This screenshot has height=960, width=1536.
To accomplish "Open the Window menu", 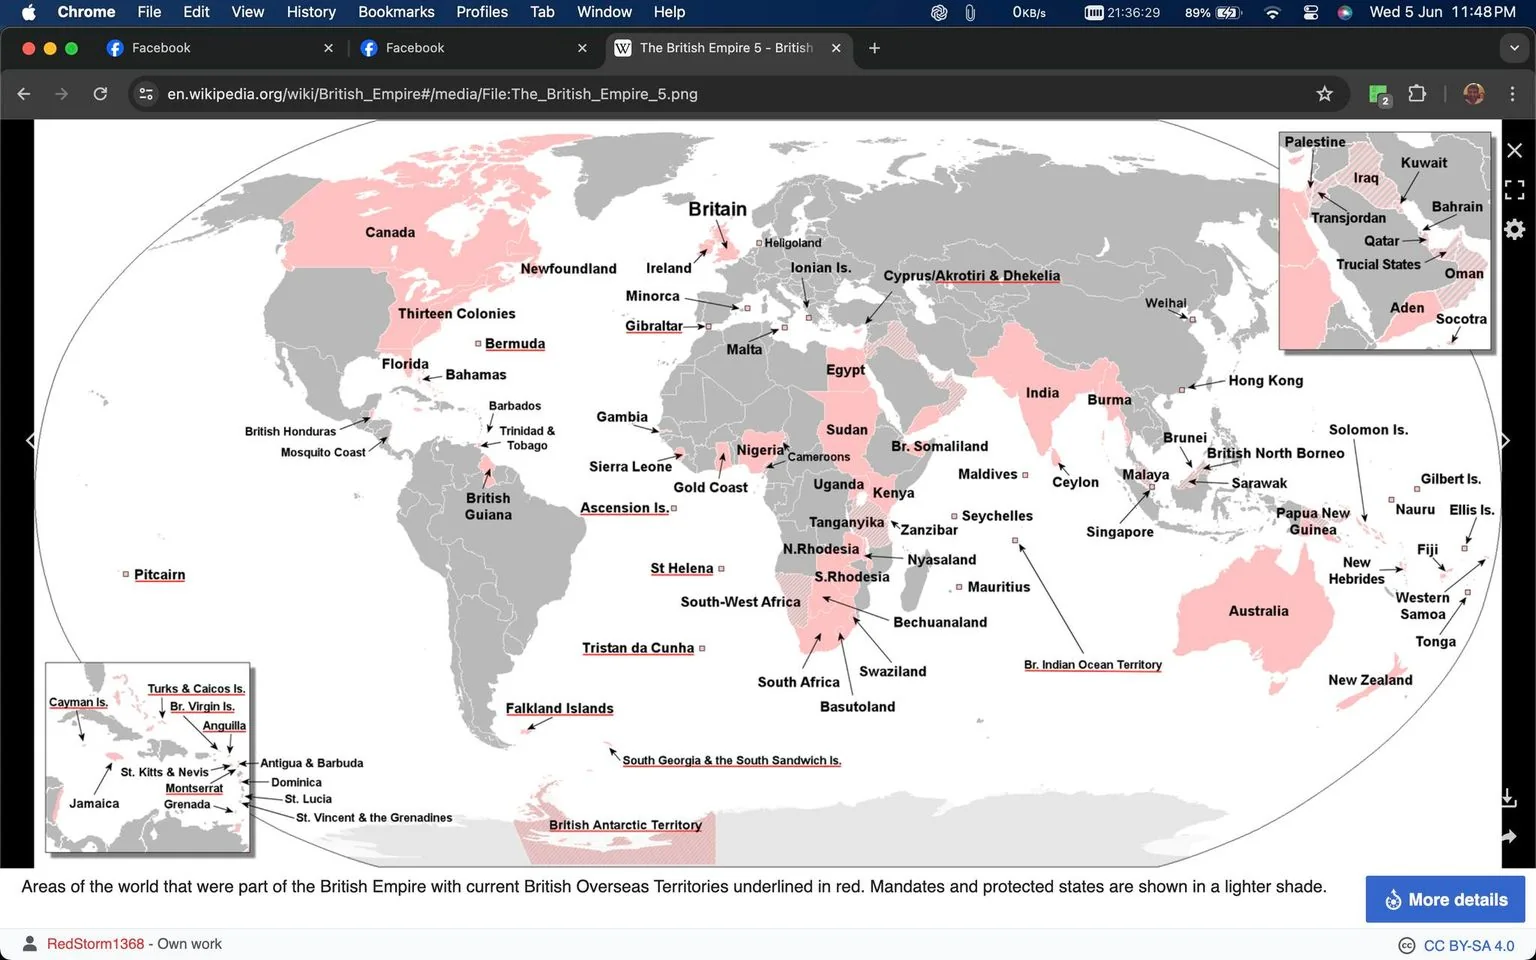I will (x=604, y=12).
